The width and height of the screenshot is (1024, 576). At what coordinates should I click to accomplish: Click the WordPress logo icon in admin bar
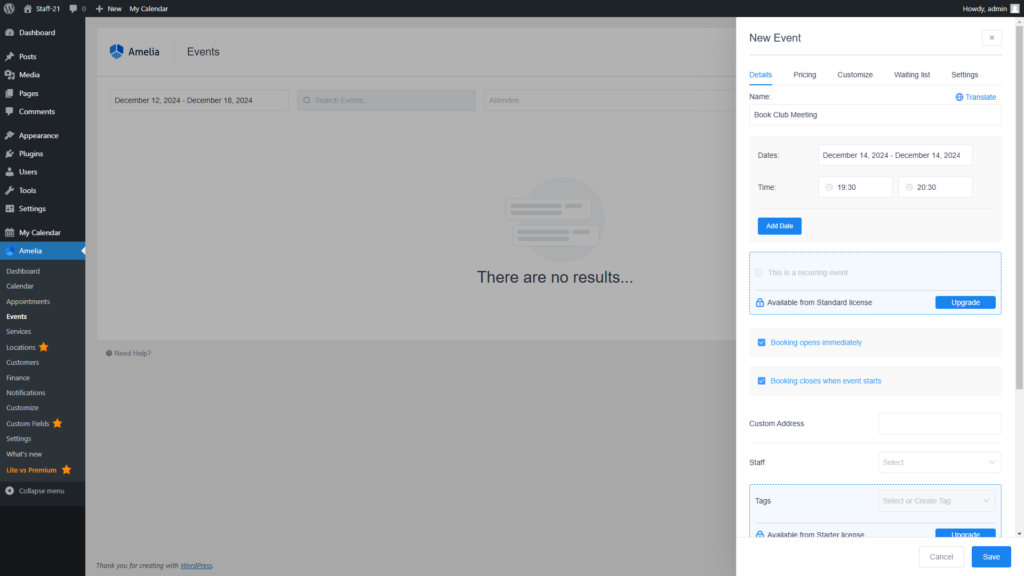coord(9,8)
